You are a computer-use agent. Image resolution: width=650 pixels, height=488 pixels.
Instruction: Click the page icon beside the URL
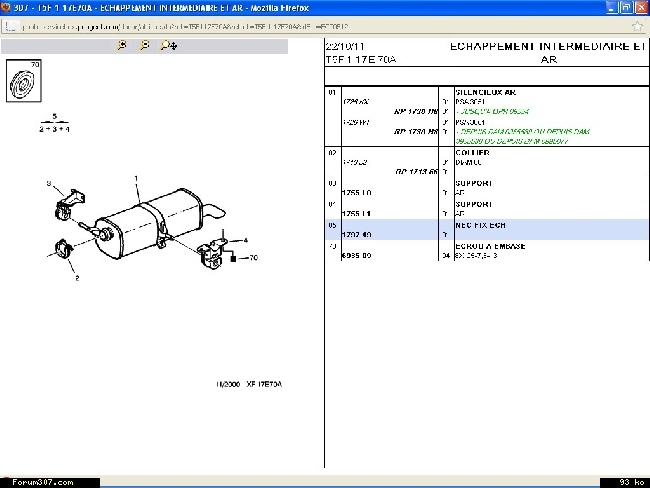tap(11, 27)
